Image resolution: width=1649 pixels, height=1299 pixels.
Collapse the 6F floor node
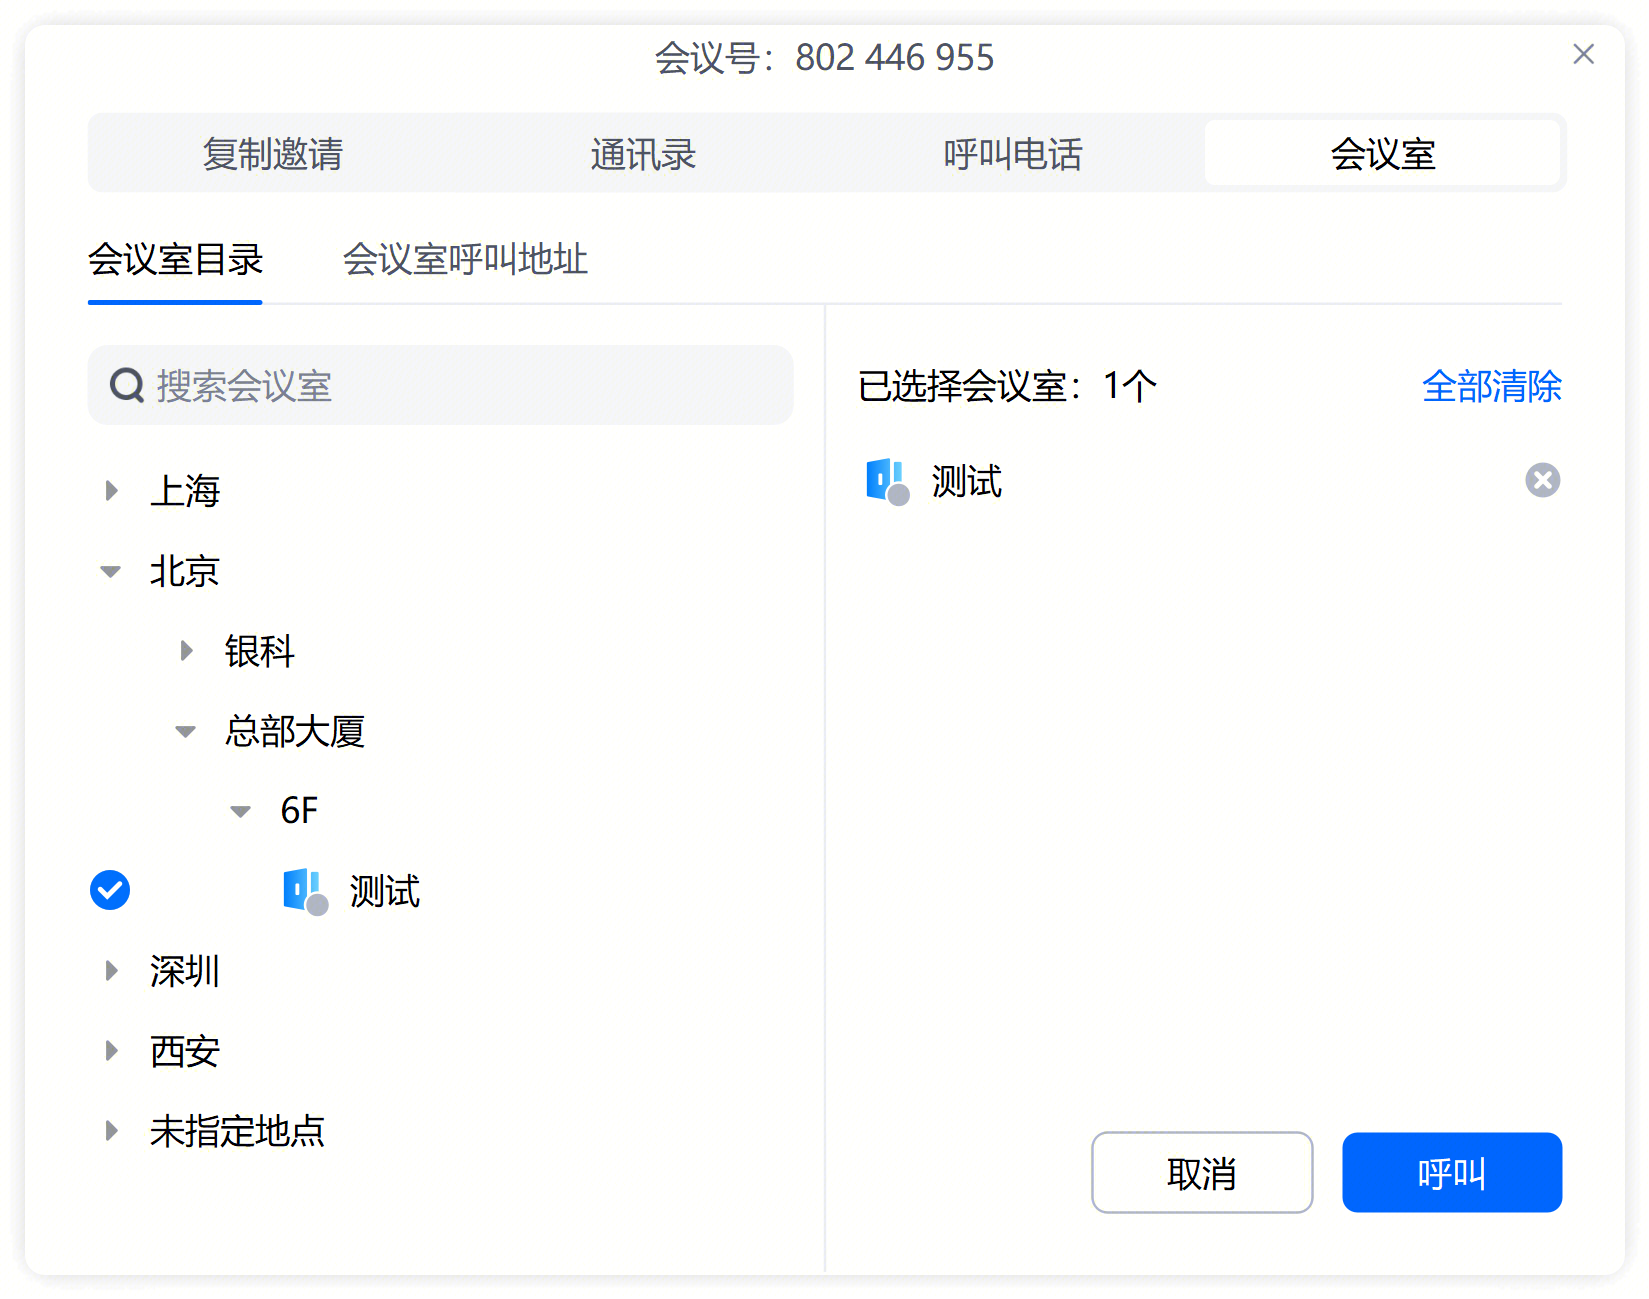[x=241, y=811]
